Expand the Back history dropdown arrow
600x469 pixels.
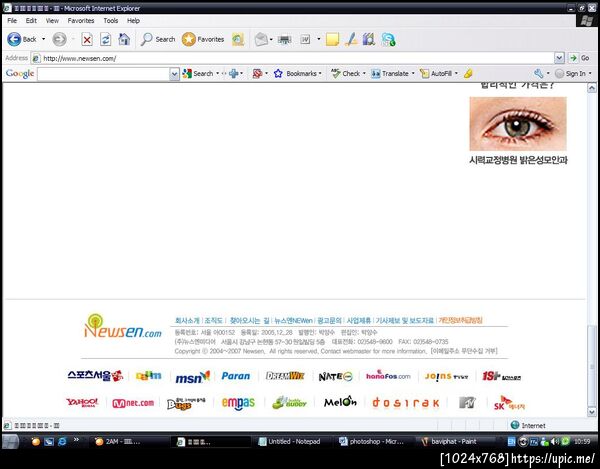(x=43, y=39)
